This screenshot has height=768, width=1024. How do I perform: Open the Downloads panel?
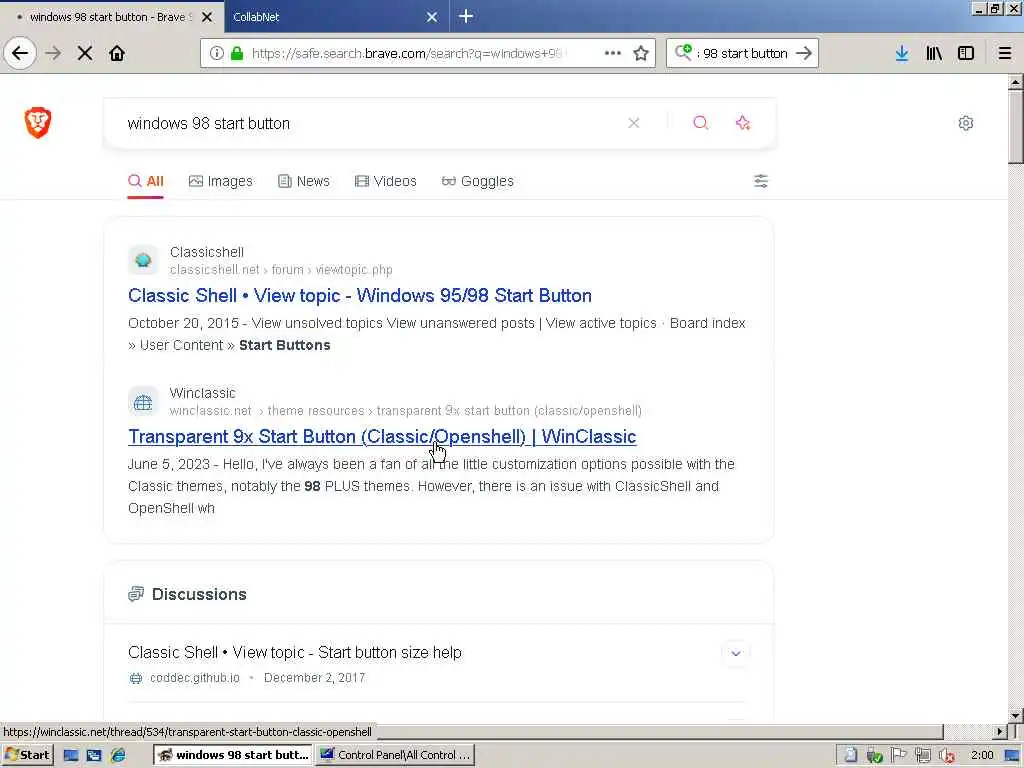point(902,53)
